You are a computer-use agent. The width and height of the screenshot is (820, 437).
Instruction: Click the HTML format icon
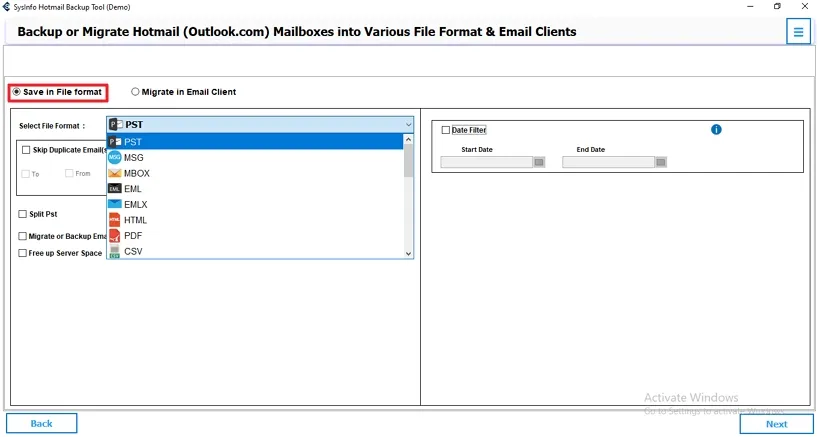tap(115, 220)
